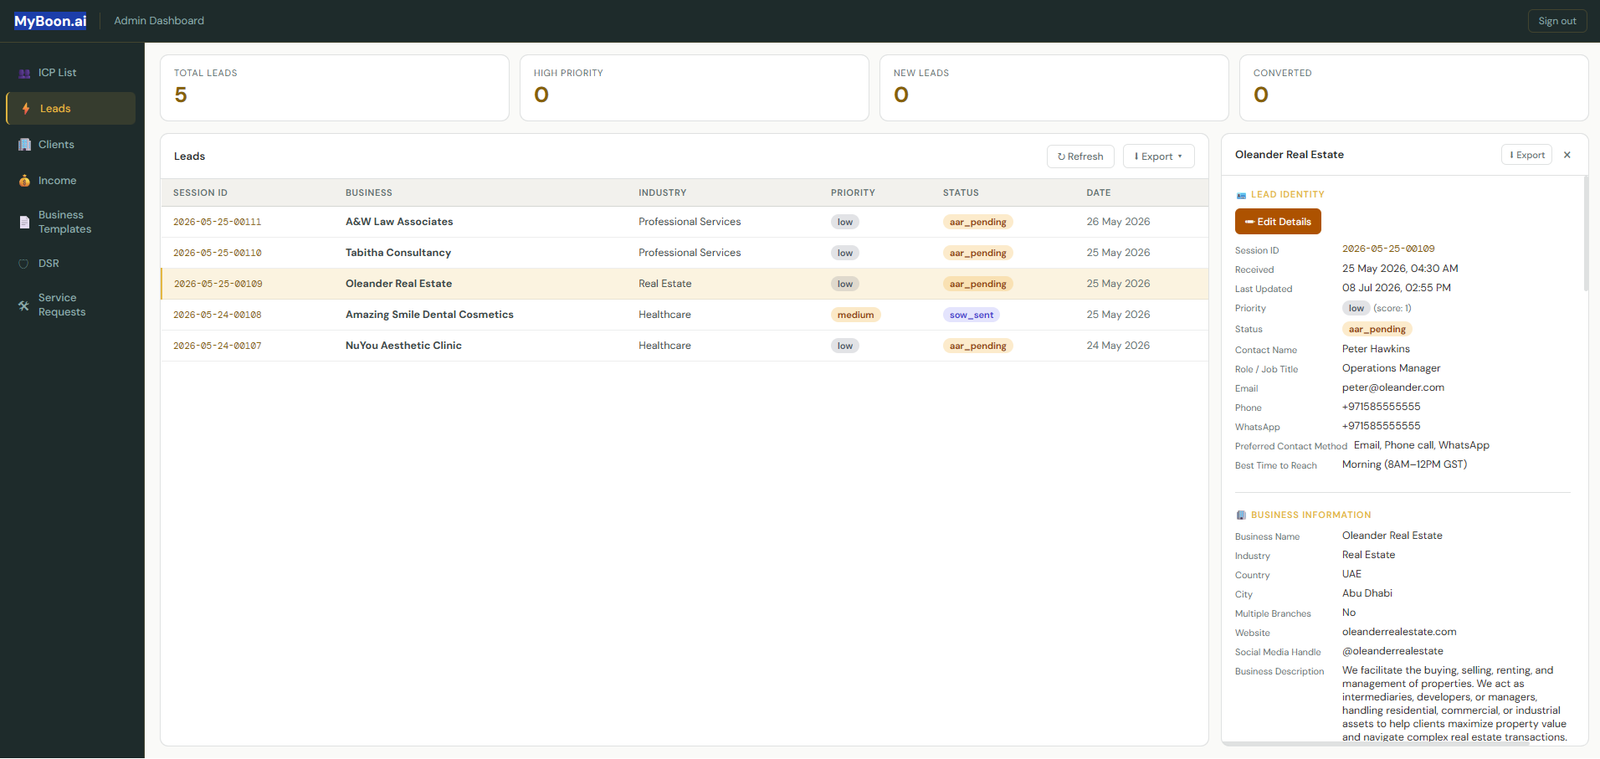Open the leads table Export dropdown
Screen dimensions: 1600x759
(x=1159, y=157)
